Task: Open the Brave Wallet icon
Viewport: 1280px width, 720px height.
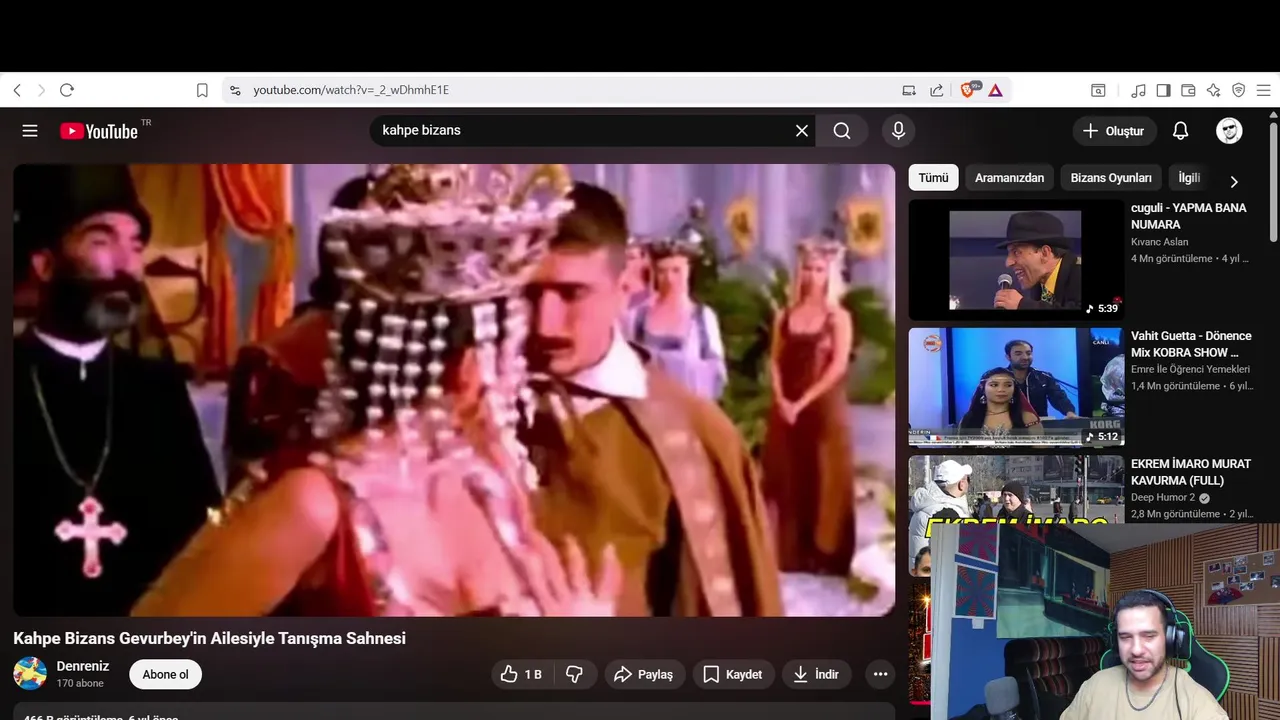Action: pos(1188,90)
